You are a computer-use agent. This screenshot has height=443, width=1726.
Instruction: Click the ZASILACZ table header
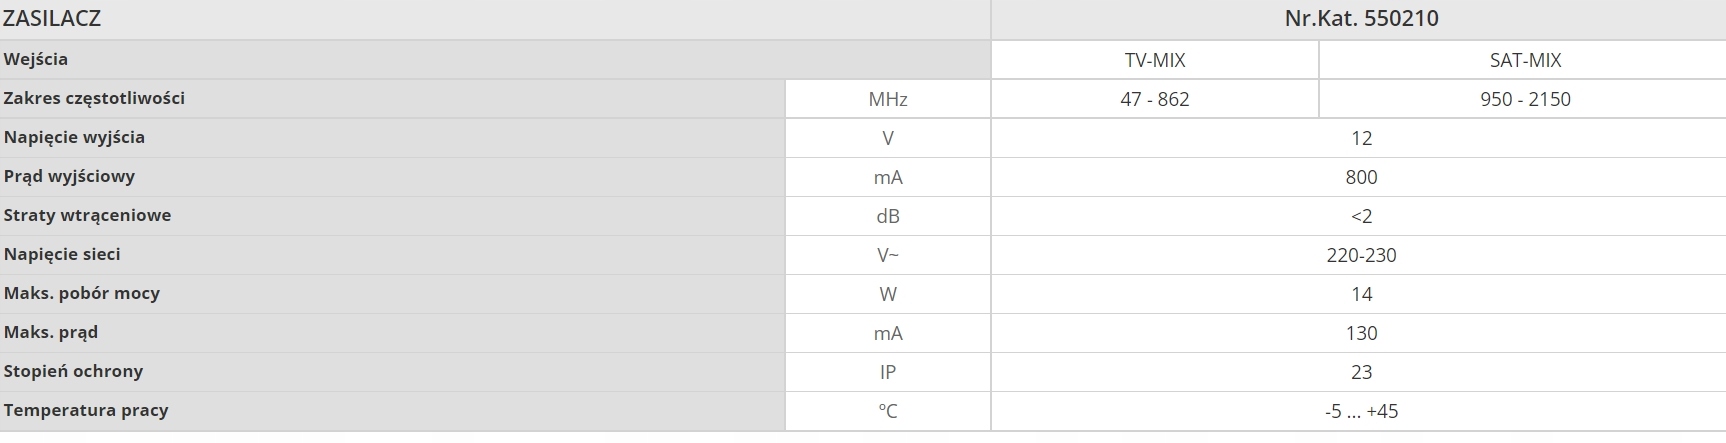52,19
